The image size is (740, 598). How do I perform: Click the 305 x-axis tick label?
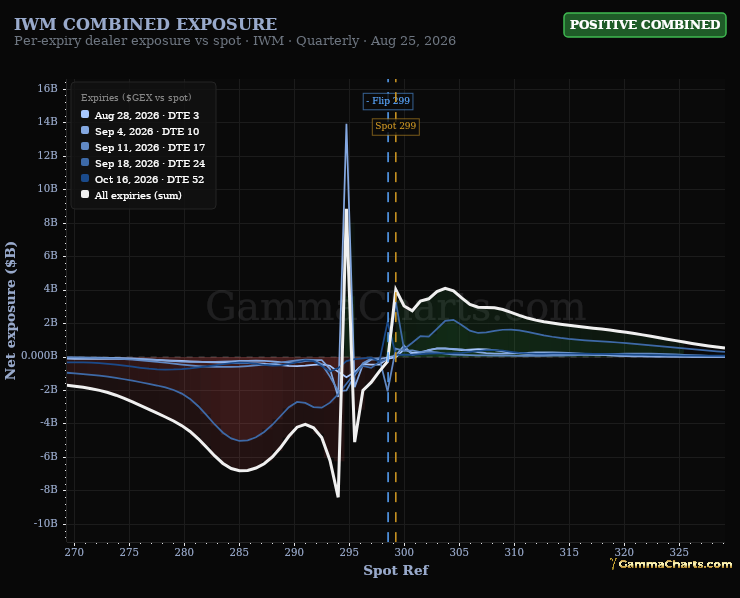459,552
